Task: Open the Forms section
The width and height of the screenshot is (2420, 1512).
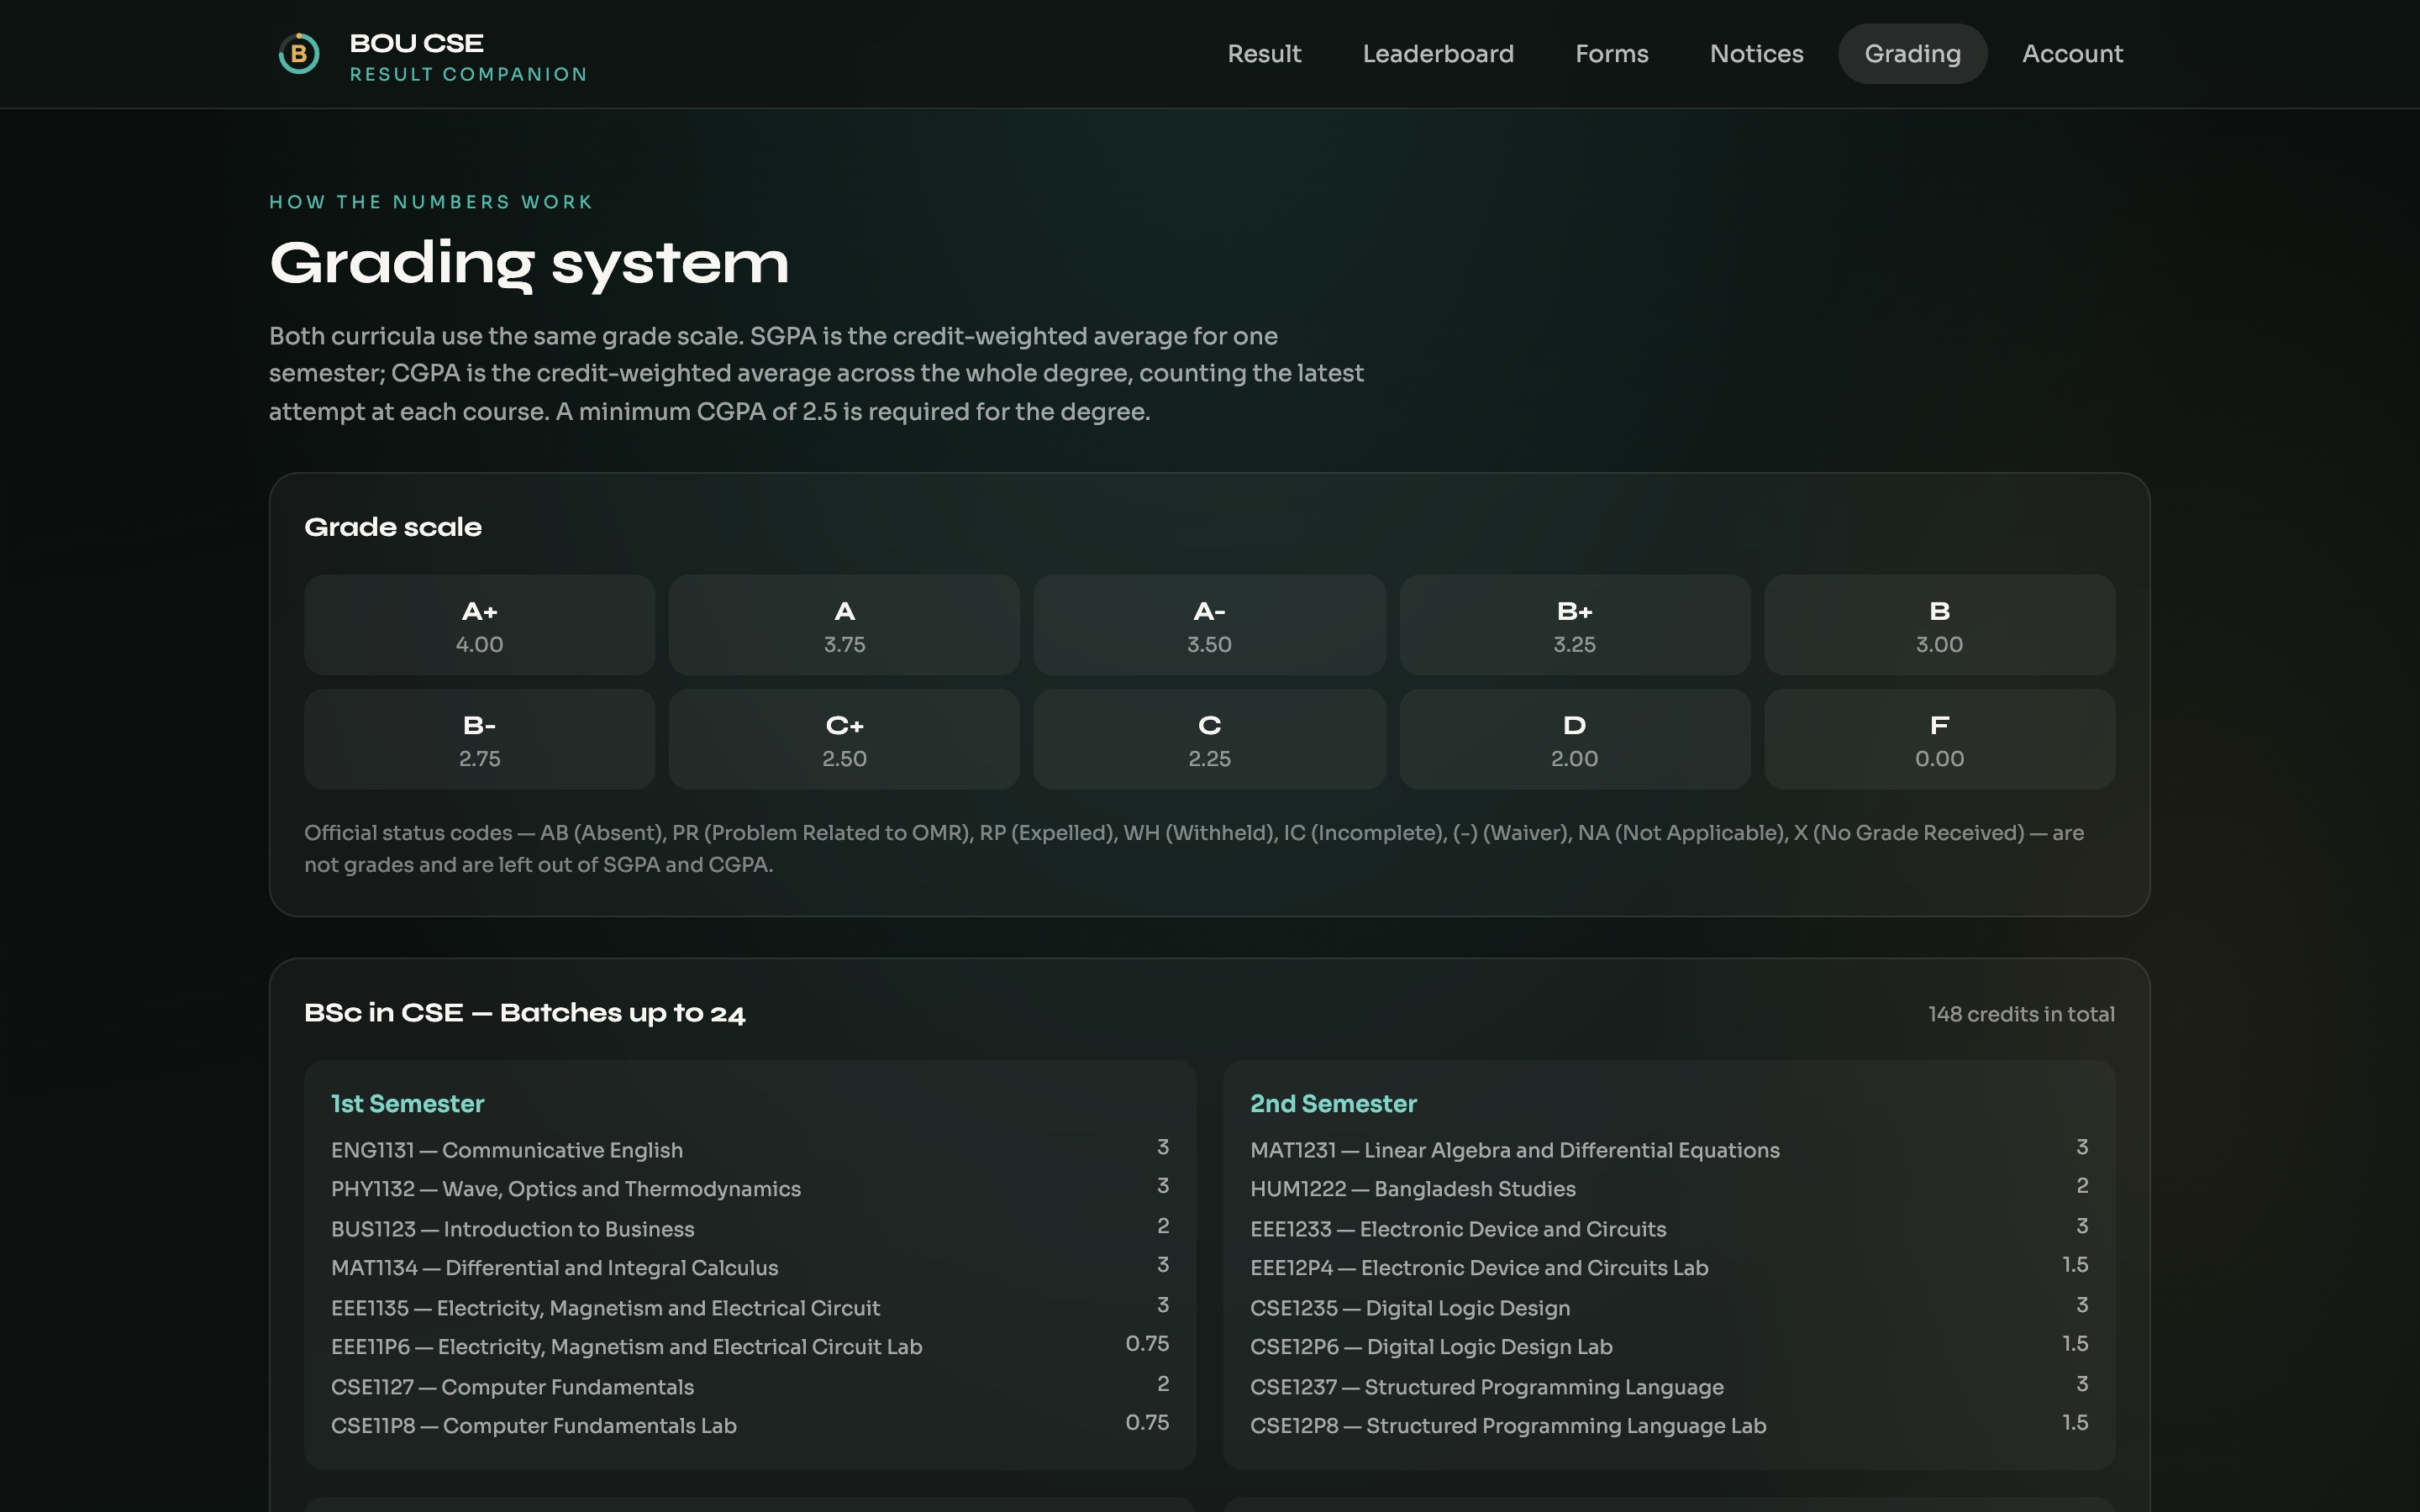Action: point(1611,54)
